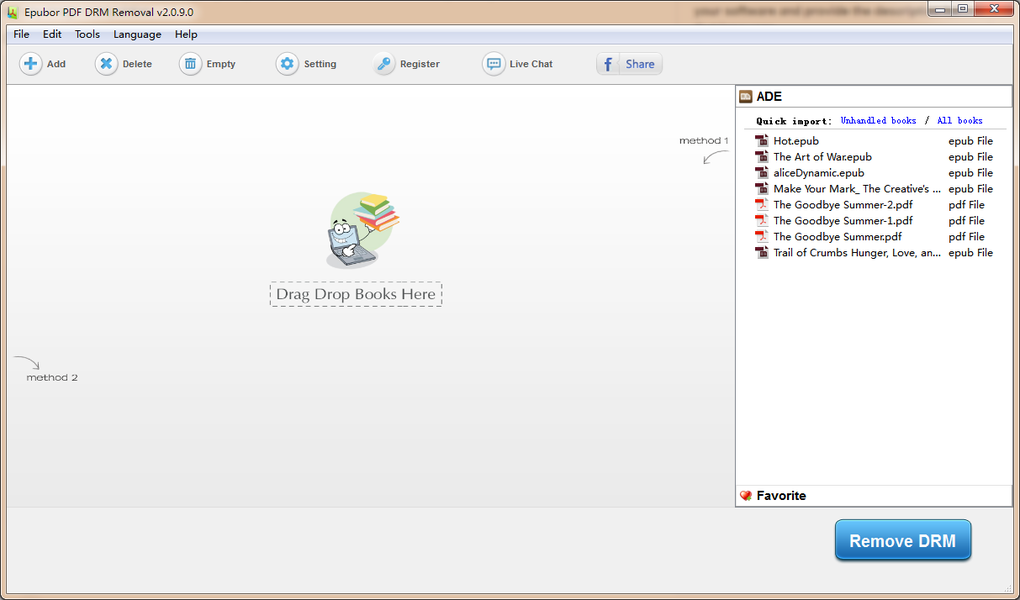1020x600 pixels.
Task: Click The Art of War.epub file icon
Action: (x=761, y=157)
